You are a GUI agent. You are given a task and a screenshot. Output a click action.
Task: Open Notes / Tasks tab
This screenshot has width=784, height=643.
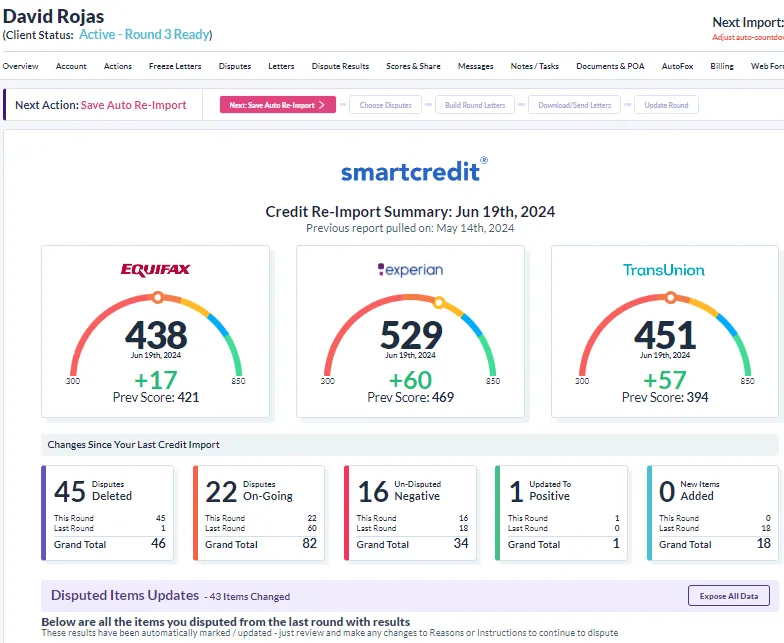[534, 66]
